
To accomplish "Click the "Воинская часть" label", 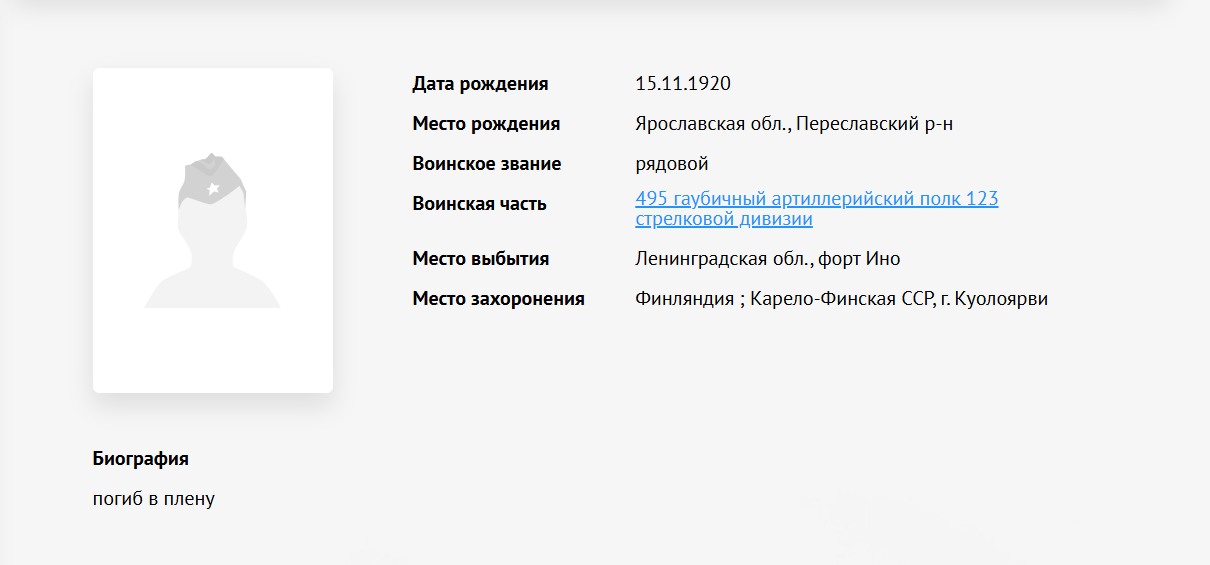I will 479,204.
